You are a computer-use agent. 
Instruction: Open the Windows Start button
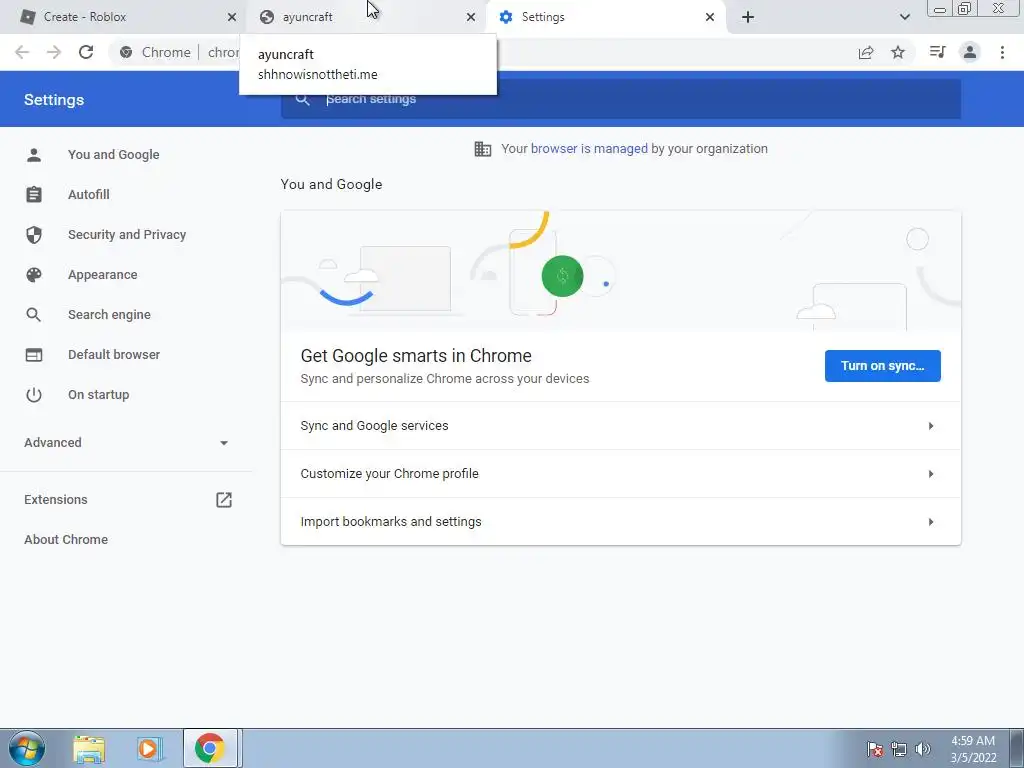point(27,748)
